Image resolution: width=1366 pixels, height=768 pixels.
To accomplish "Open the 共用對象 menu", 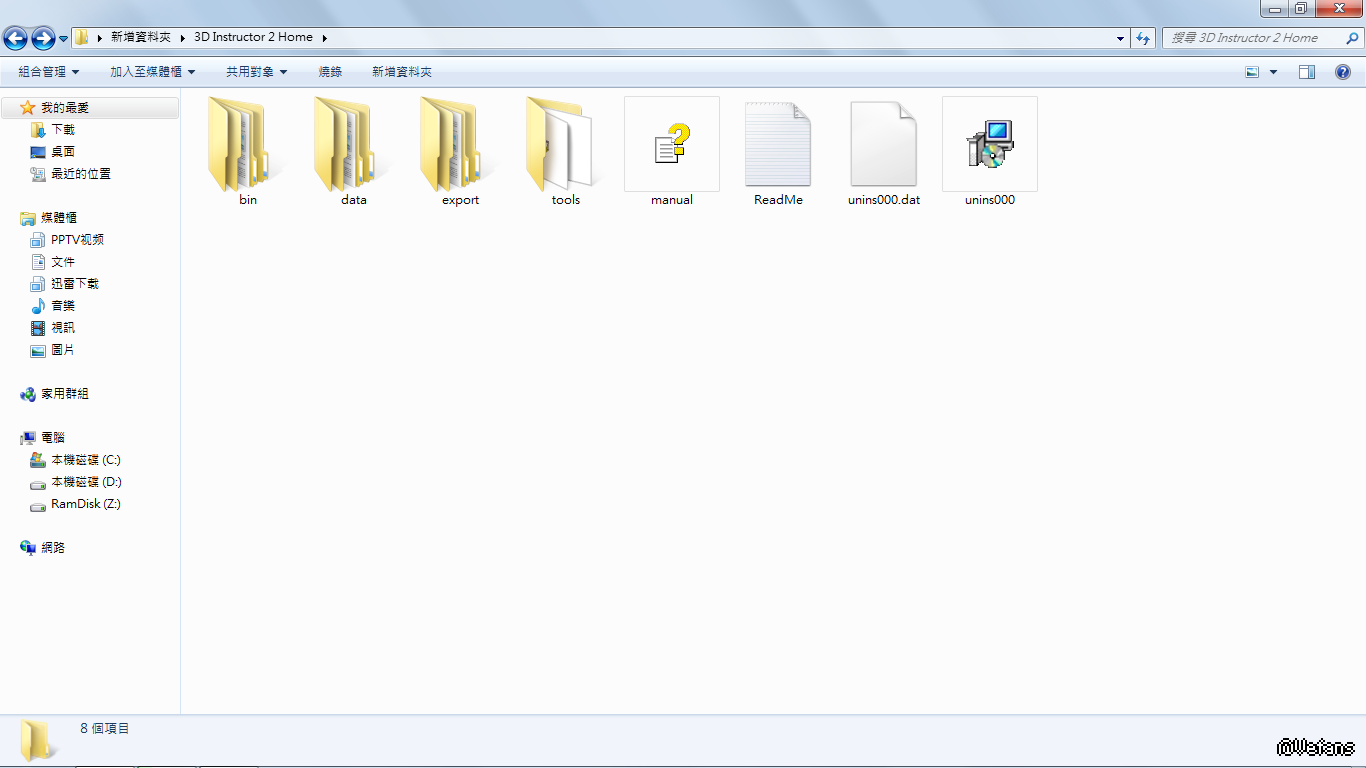I will tap(256, 72).
